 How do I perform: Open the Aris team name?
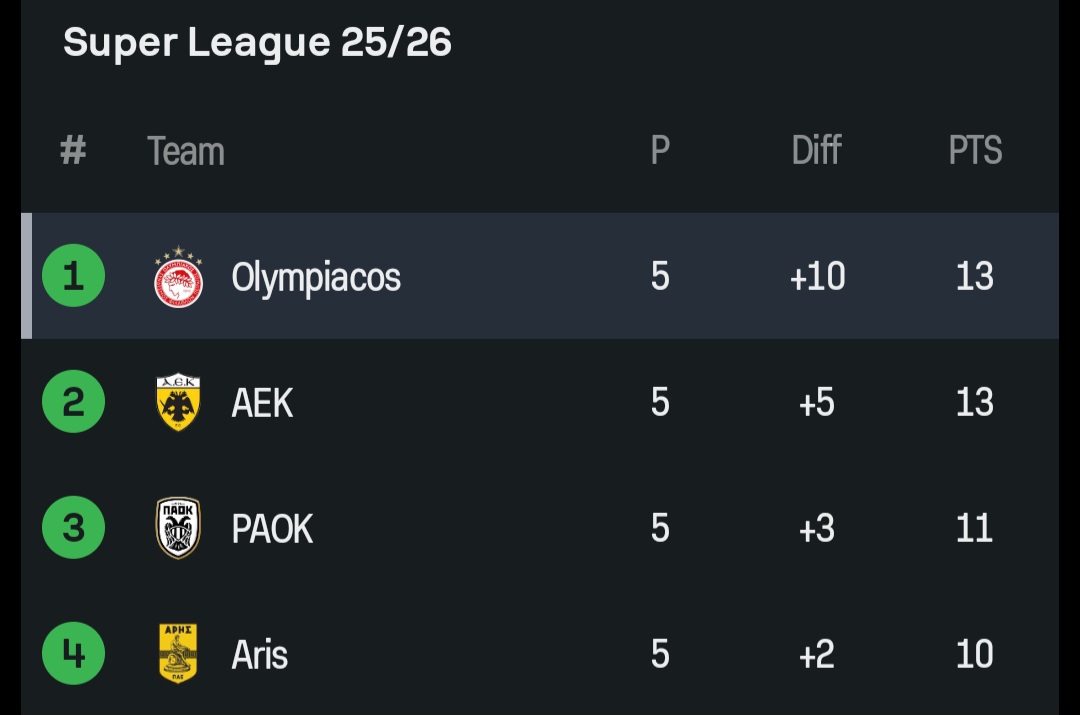(260, 655)
